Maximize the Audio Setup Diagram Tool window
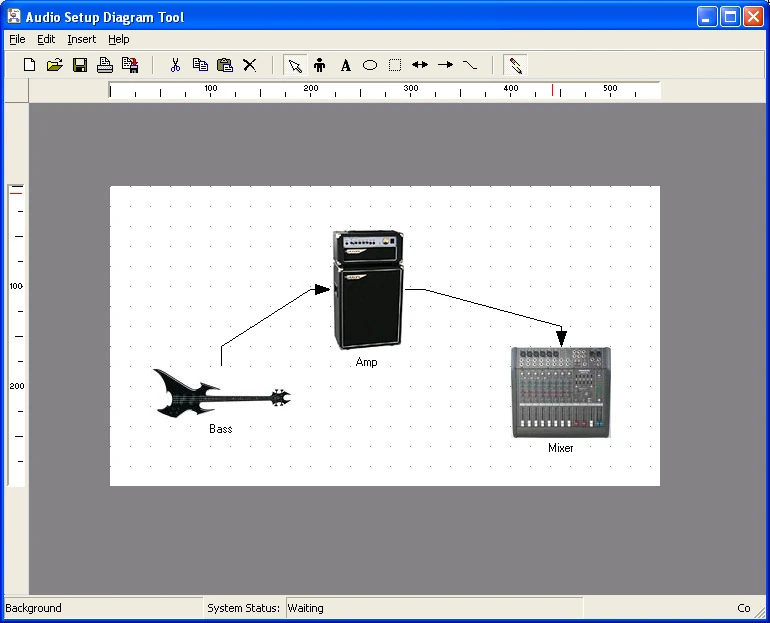The image size is (770, 623). click(x=730, y=17)
